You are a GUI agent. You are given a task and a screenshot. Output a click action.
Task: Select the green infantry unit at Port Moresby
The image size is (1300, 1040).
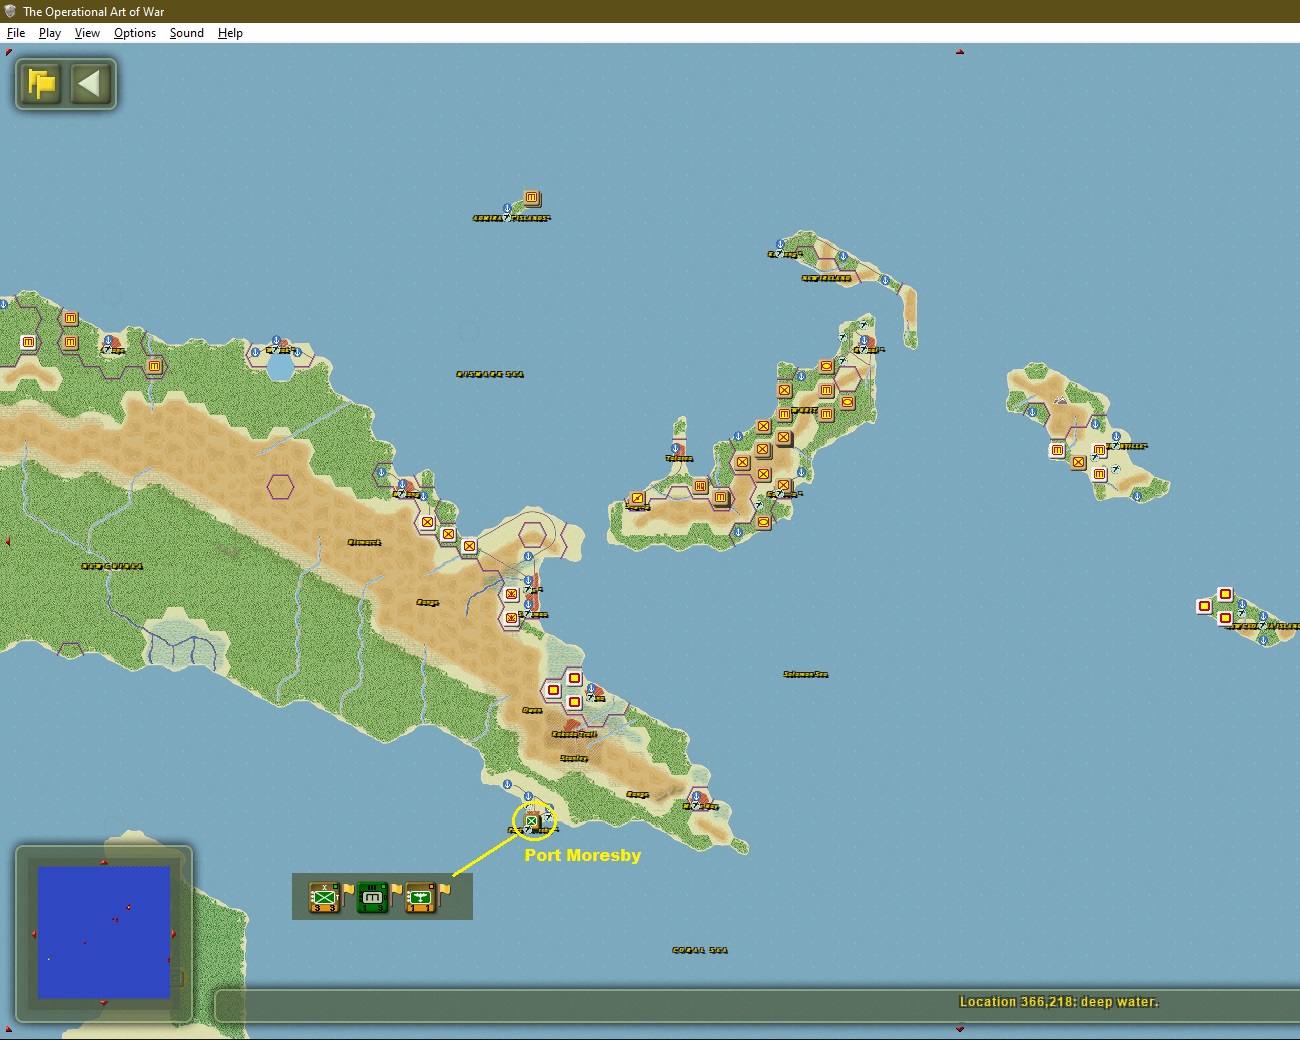532,822
